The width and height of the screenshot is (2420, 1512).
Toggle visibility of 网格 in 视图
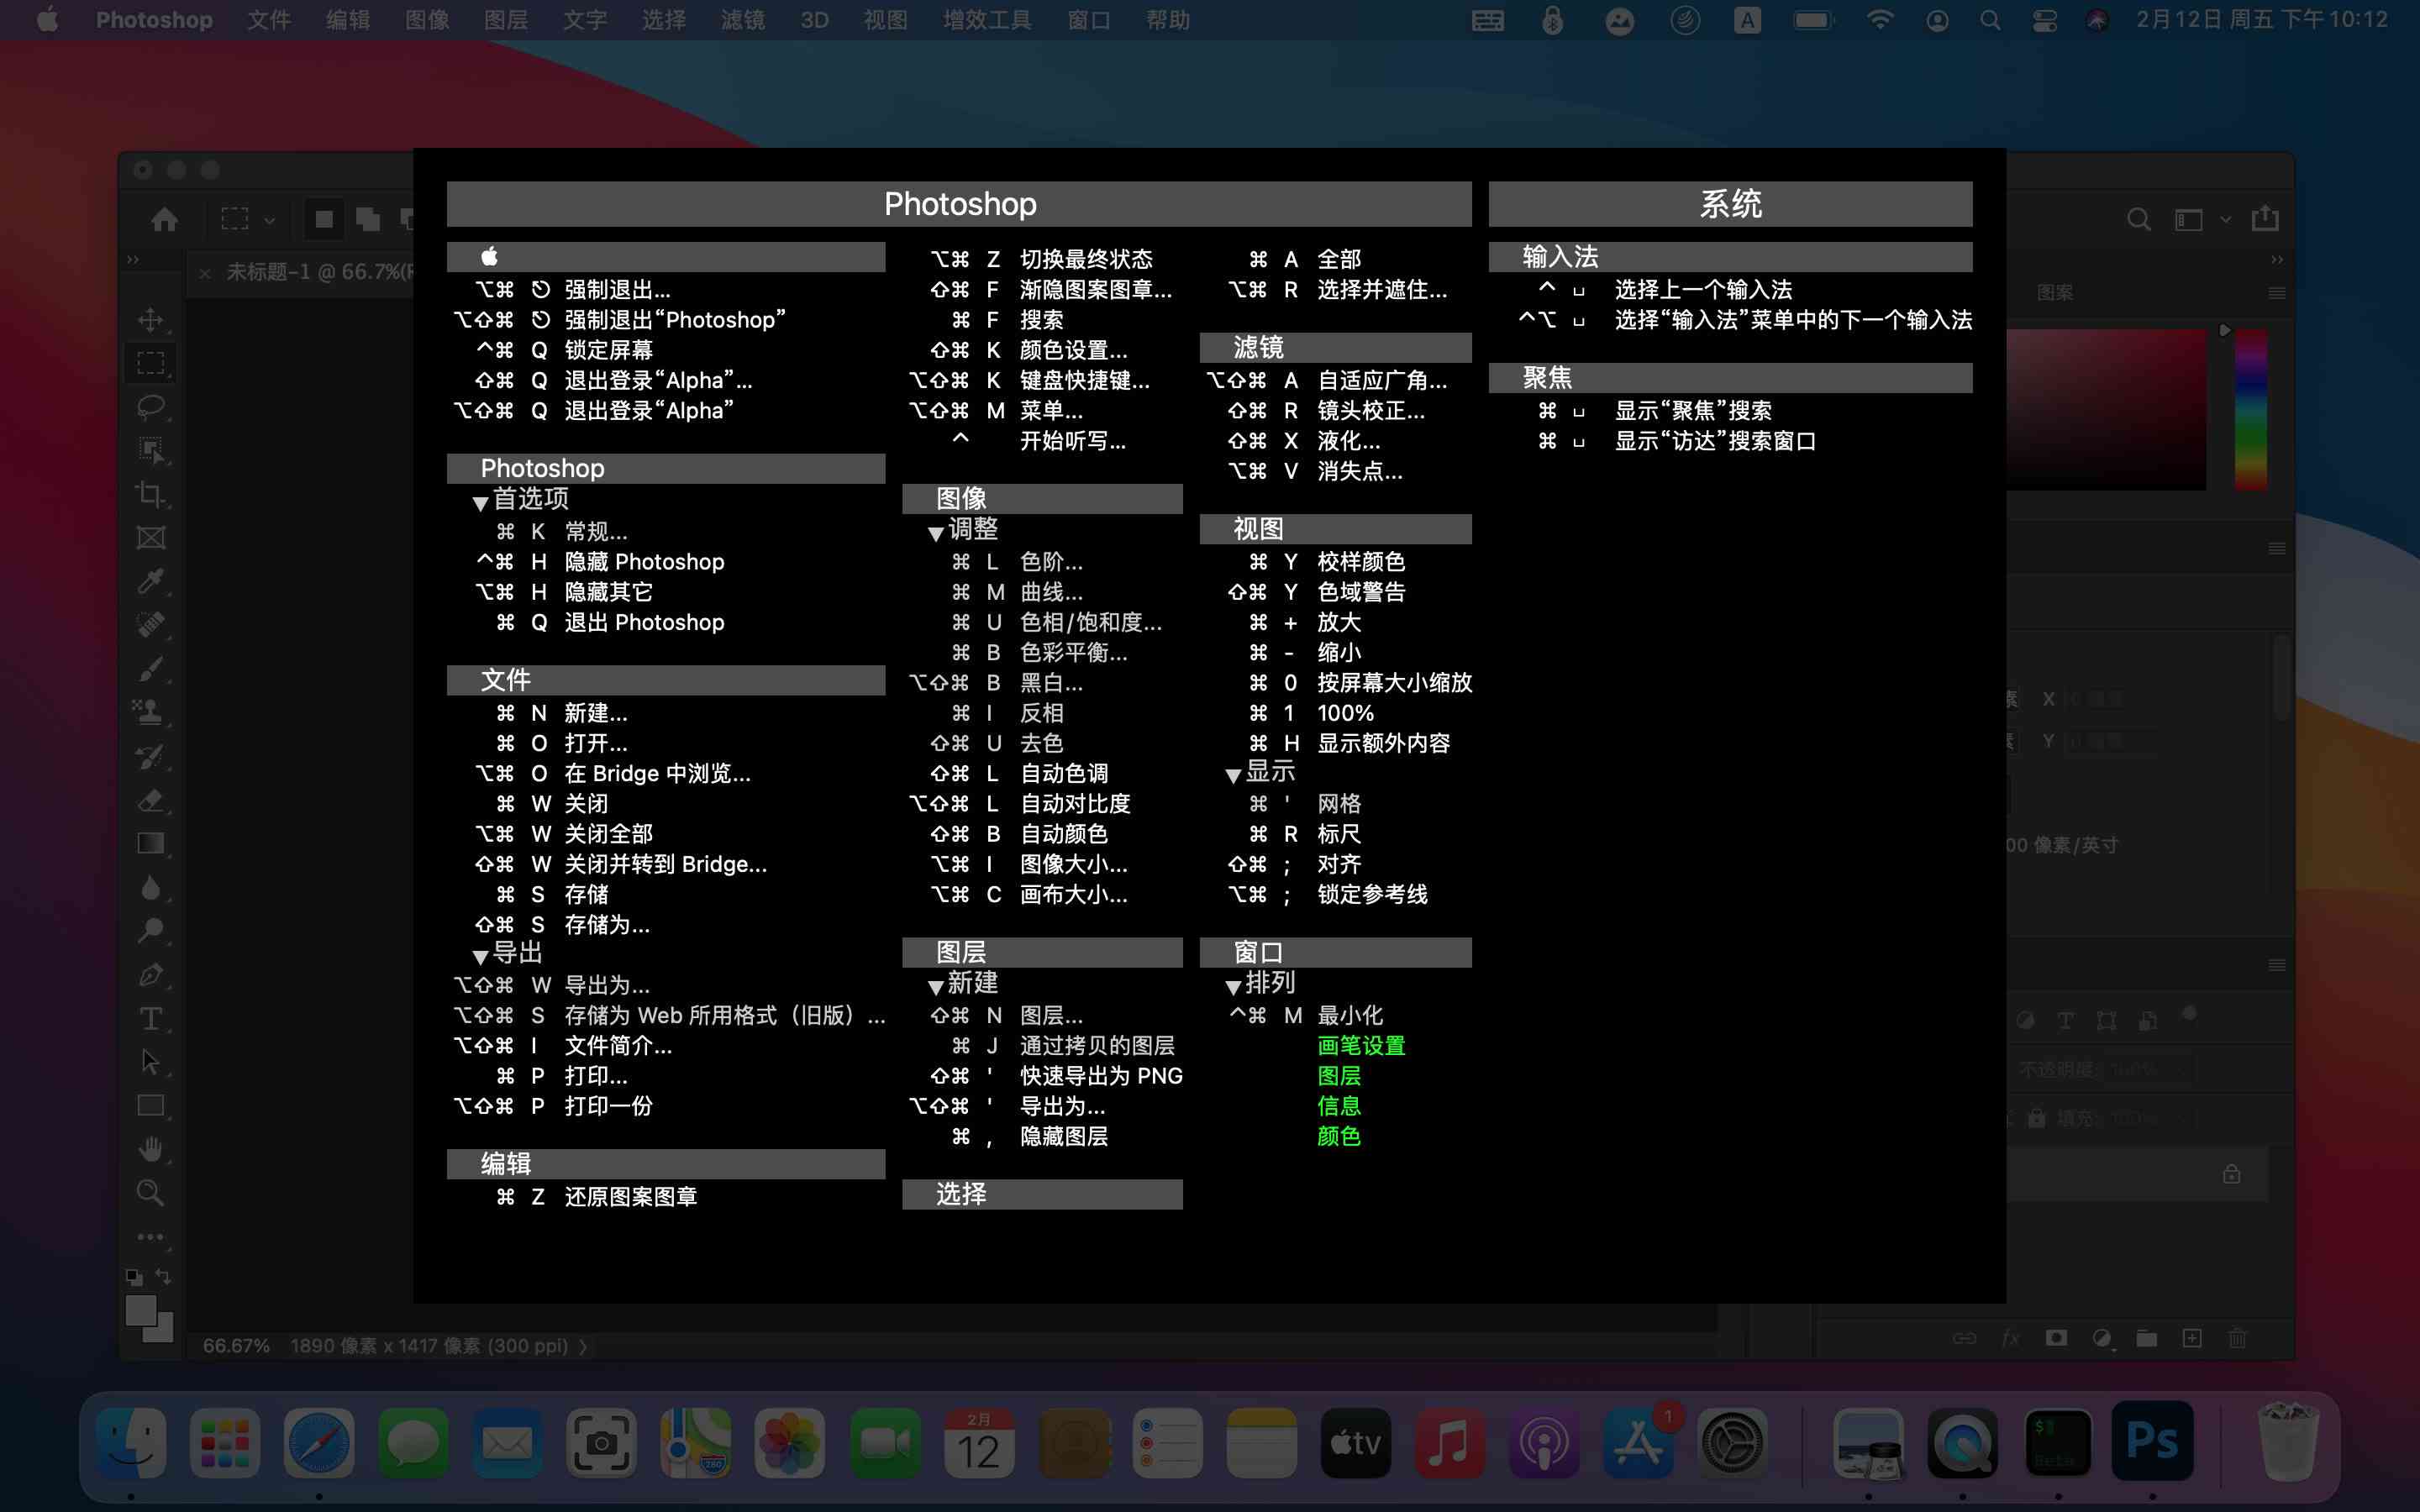pyautogui.click(x=1338, y=803)
